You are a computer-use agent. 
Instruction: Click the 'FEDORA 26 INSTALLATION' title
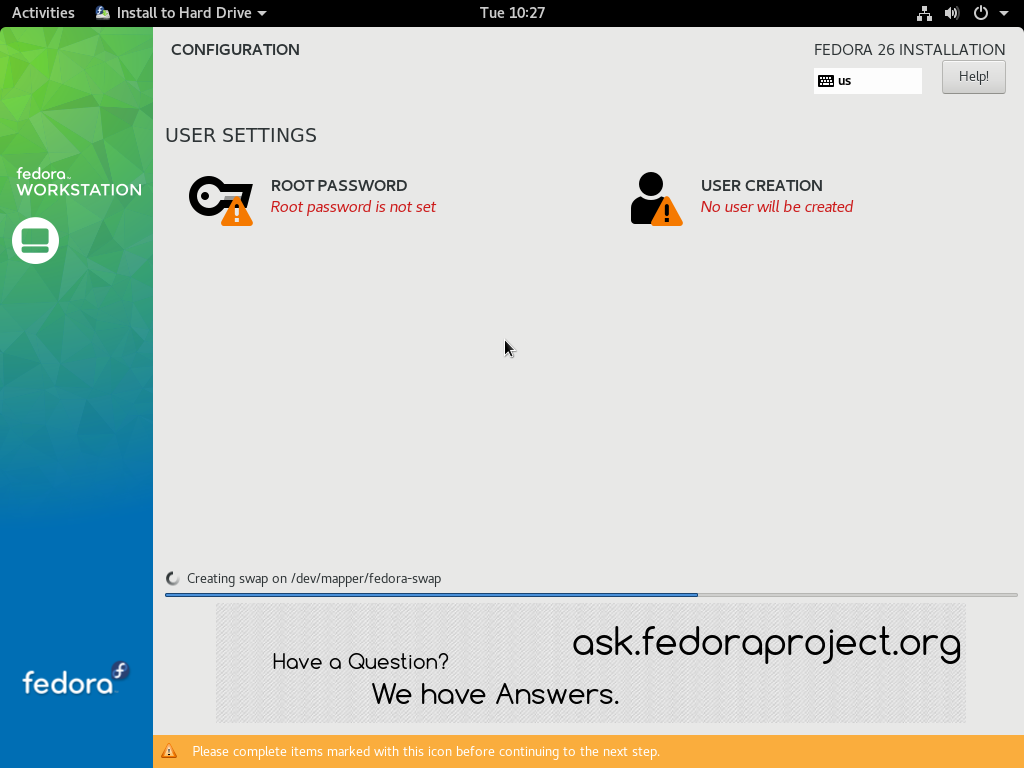coord(910,50)
